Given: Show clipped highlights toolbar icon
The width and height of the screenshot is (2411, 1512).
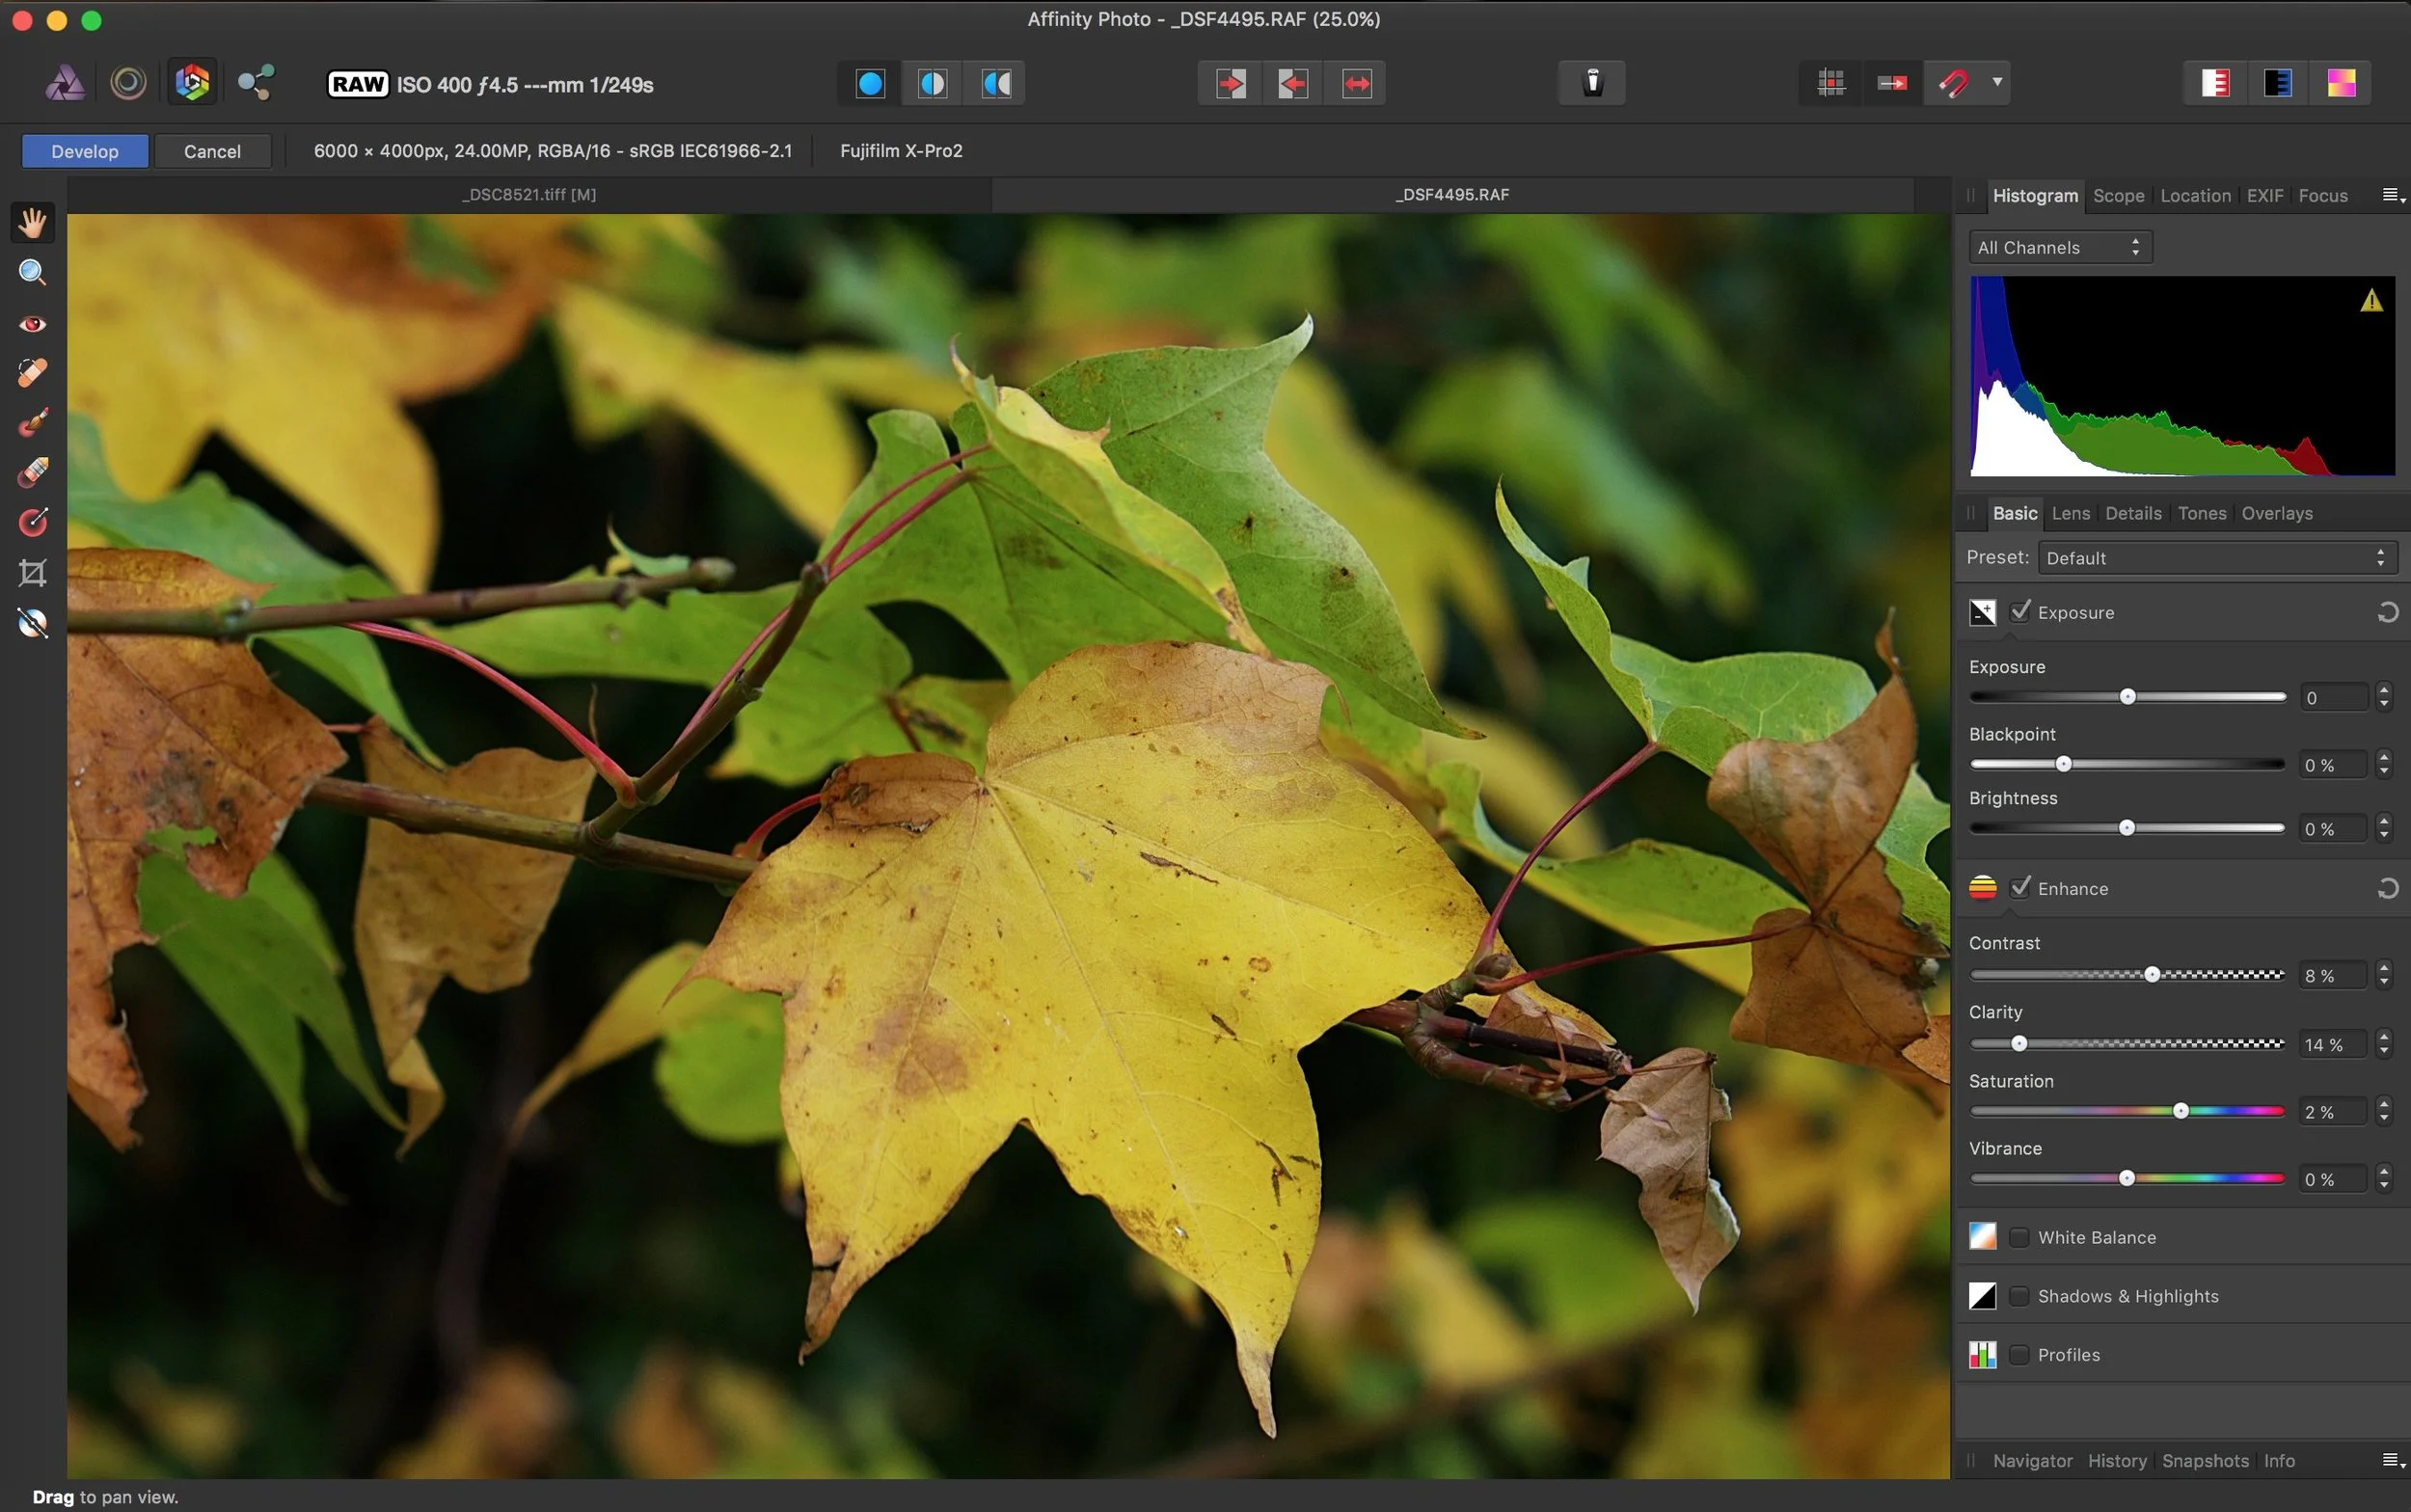Looking at the screenshot, I should click(2215, 83).
